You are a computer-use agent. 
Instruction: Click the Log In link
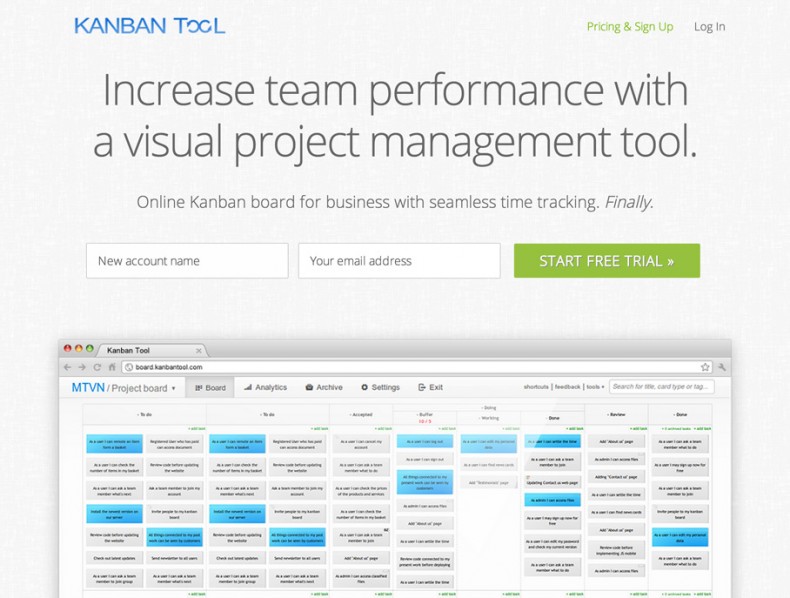pos(709,27)
